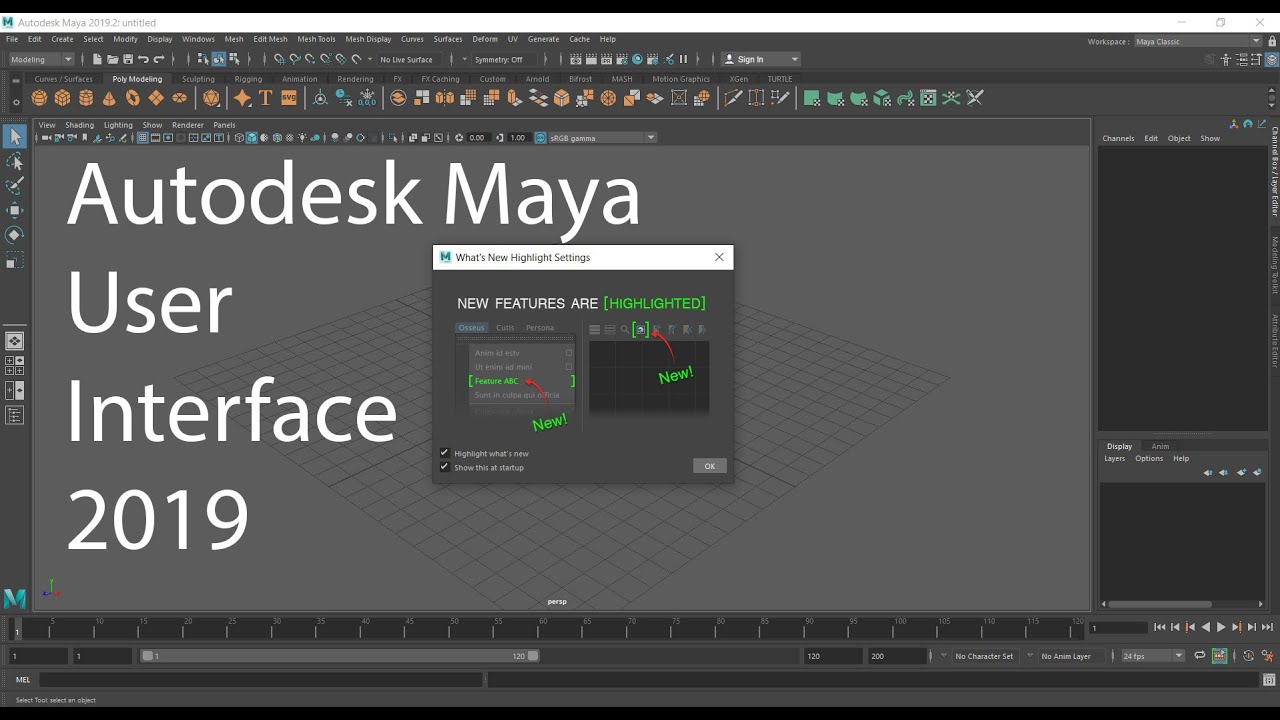Switch to the Anim layer tab
The image size is (1280, 720).
pyautogui.click(x=1160, y=446)
